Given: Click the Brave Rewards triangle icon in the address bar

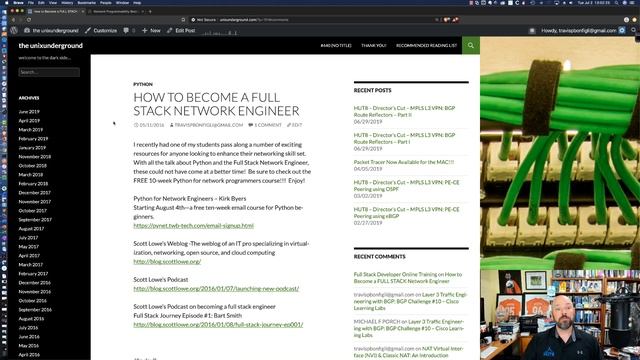Looking at the screenshot, I should click(x=455, y=20).
